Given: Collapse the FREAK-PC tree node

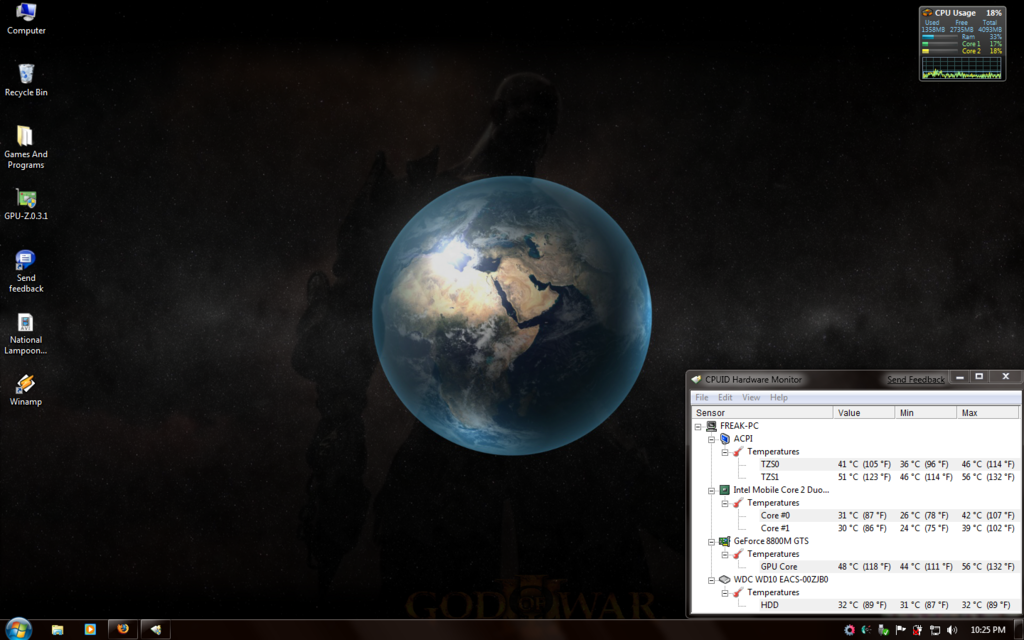Looking at the screenshot, I should coord(698,426).
